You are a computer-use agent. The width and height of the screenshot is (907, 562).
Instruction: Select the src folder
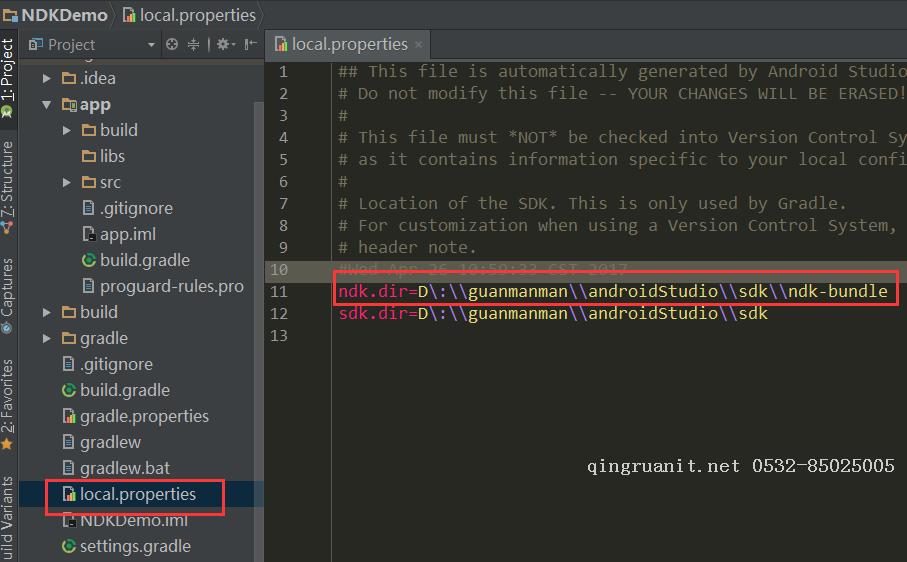[x=101, y=183]
